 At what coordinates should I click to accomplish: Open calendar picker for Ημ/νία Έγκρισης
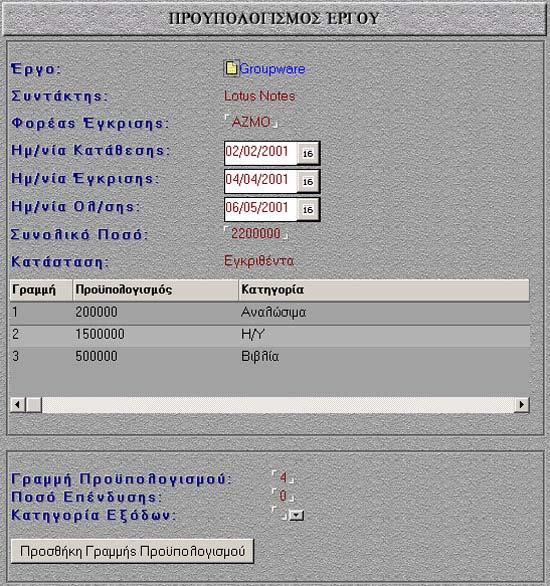pyautogui.click(x=308, y=182)
